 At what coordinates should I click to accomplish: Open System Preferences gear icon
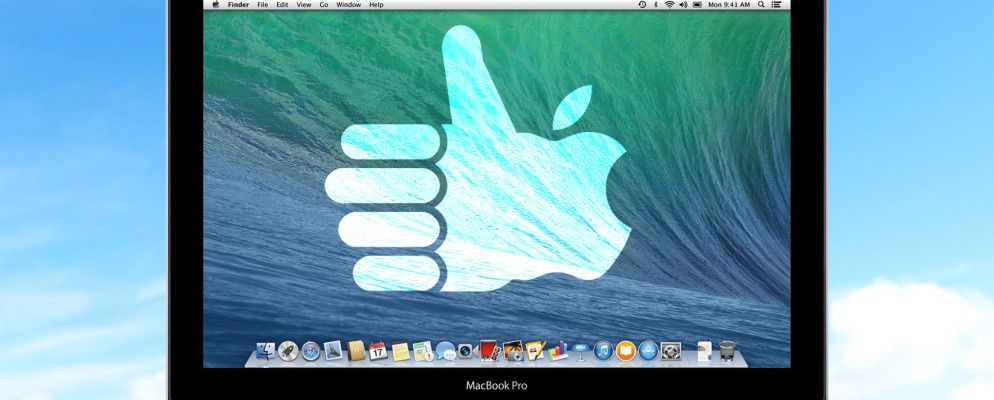pyautogui.click(x=671, y=351)
